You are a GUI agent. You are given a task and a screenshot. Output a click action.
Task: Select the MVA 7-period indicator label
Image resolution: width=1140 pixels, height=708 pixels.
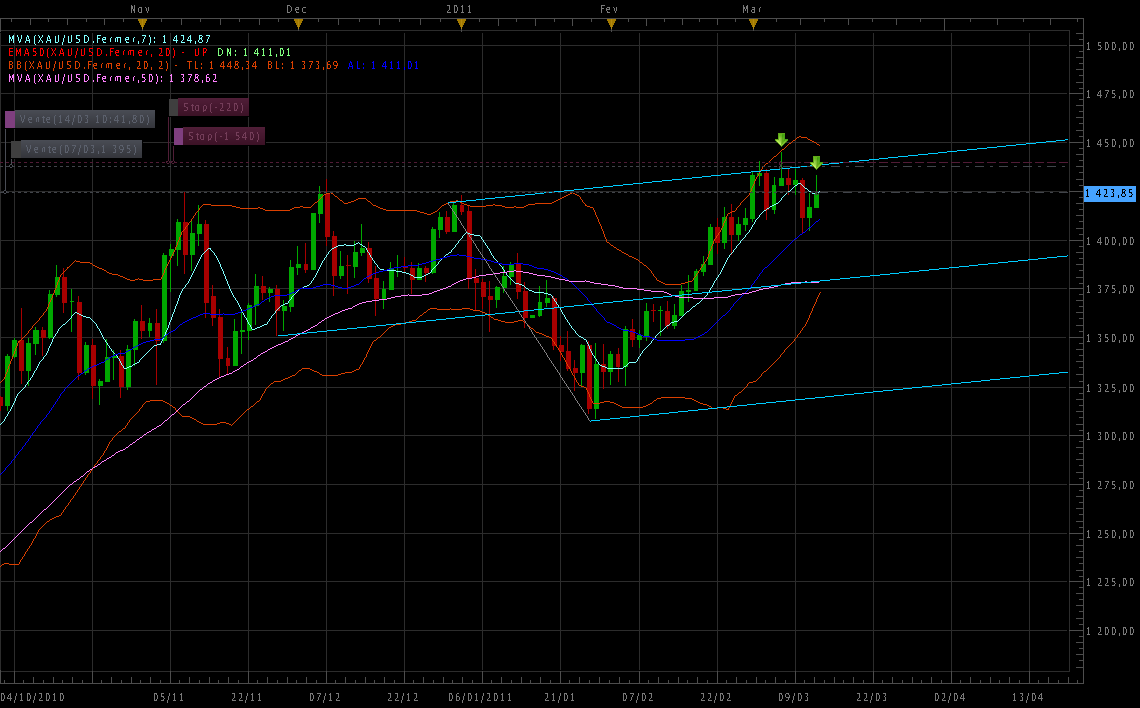click(108, 39)
